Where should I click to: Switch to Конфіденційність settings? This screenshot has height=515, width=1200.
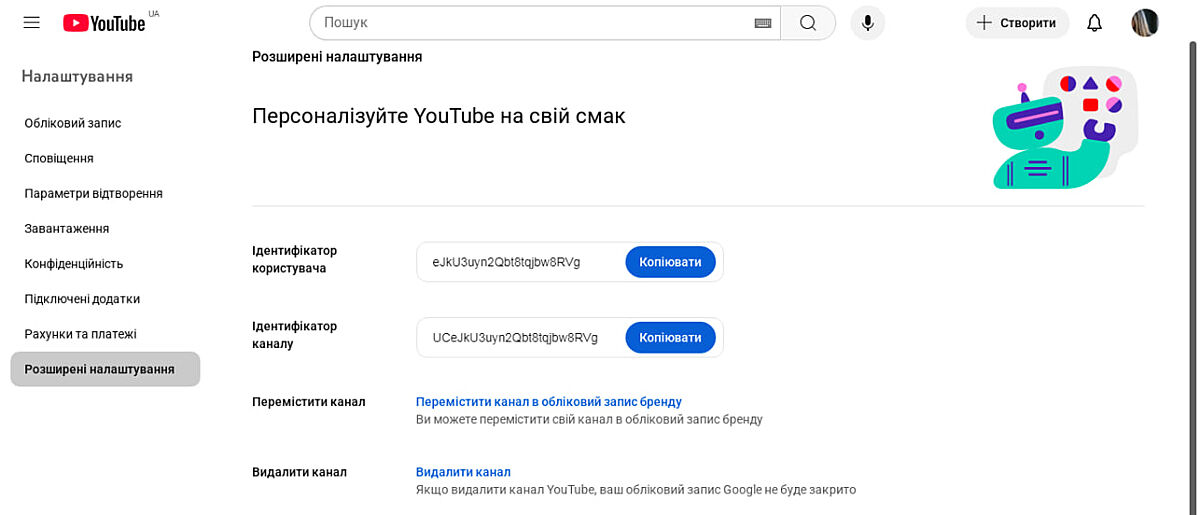tap(74, 264)
